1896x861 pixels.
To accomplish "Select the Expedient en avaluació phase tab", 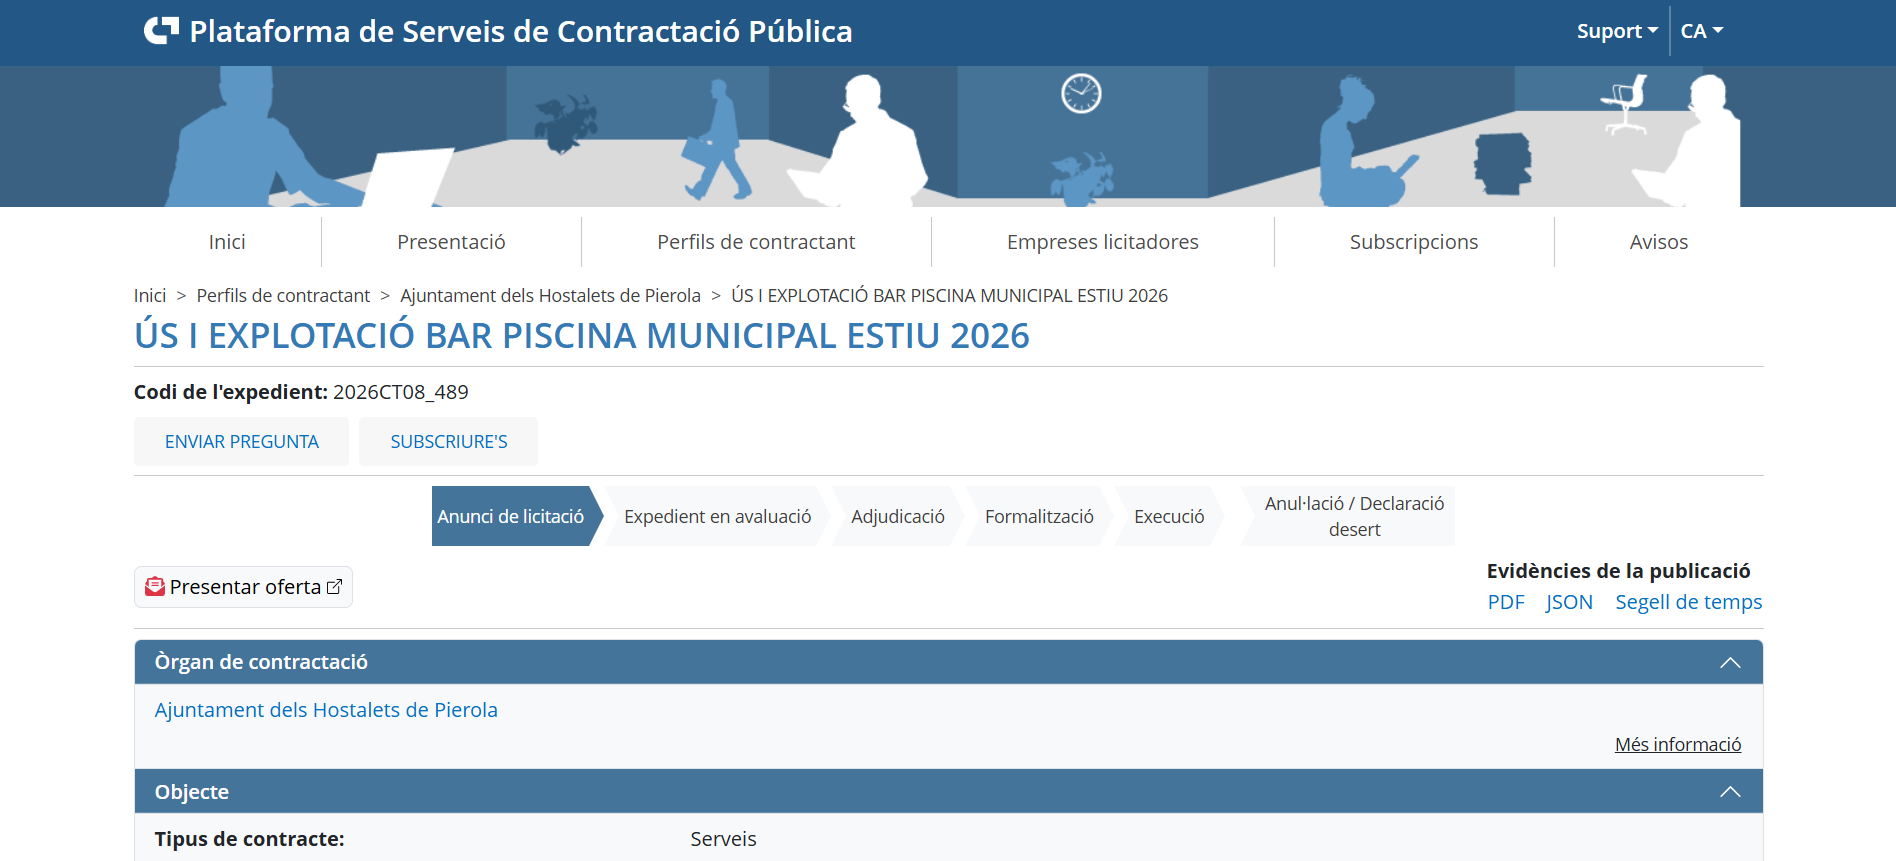I will [717, 517].
